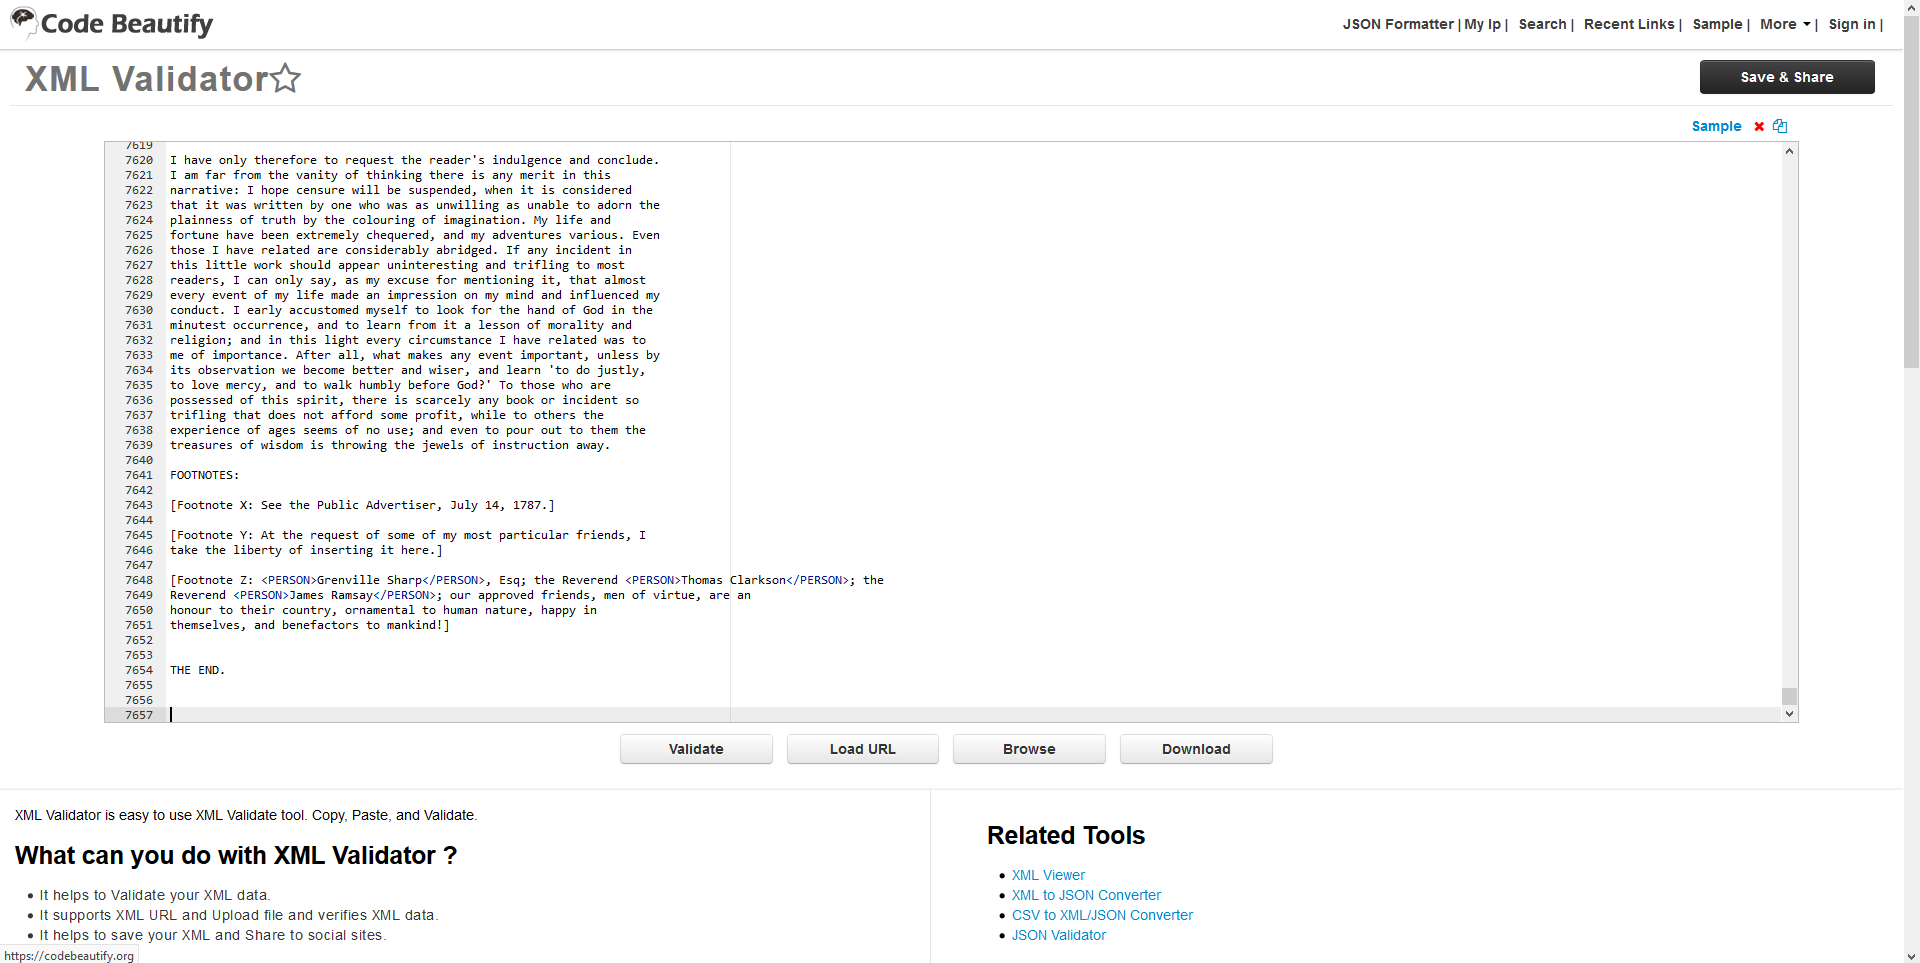The image size is (1920, 963).
Task: Open JSON Formatter from the top navigation
Action: coord(1397,24)
